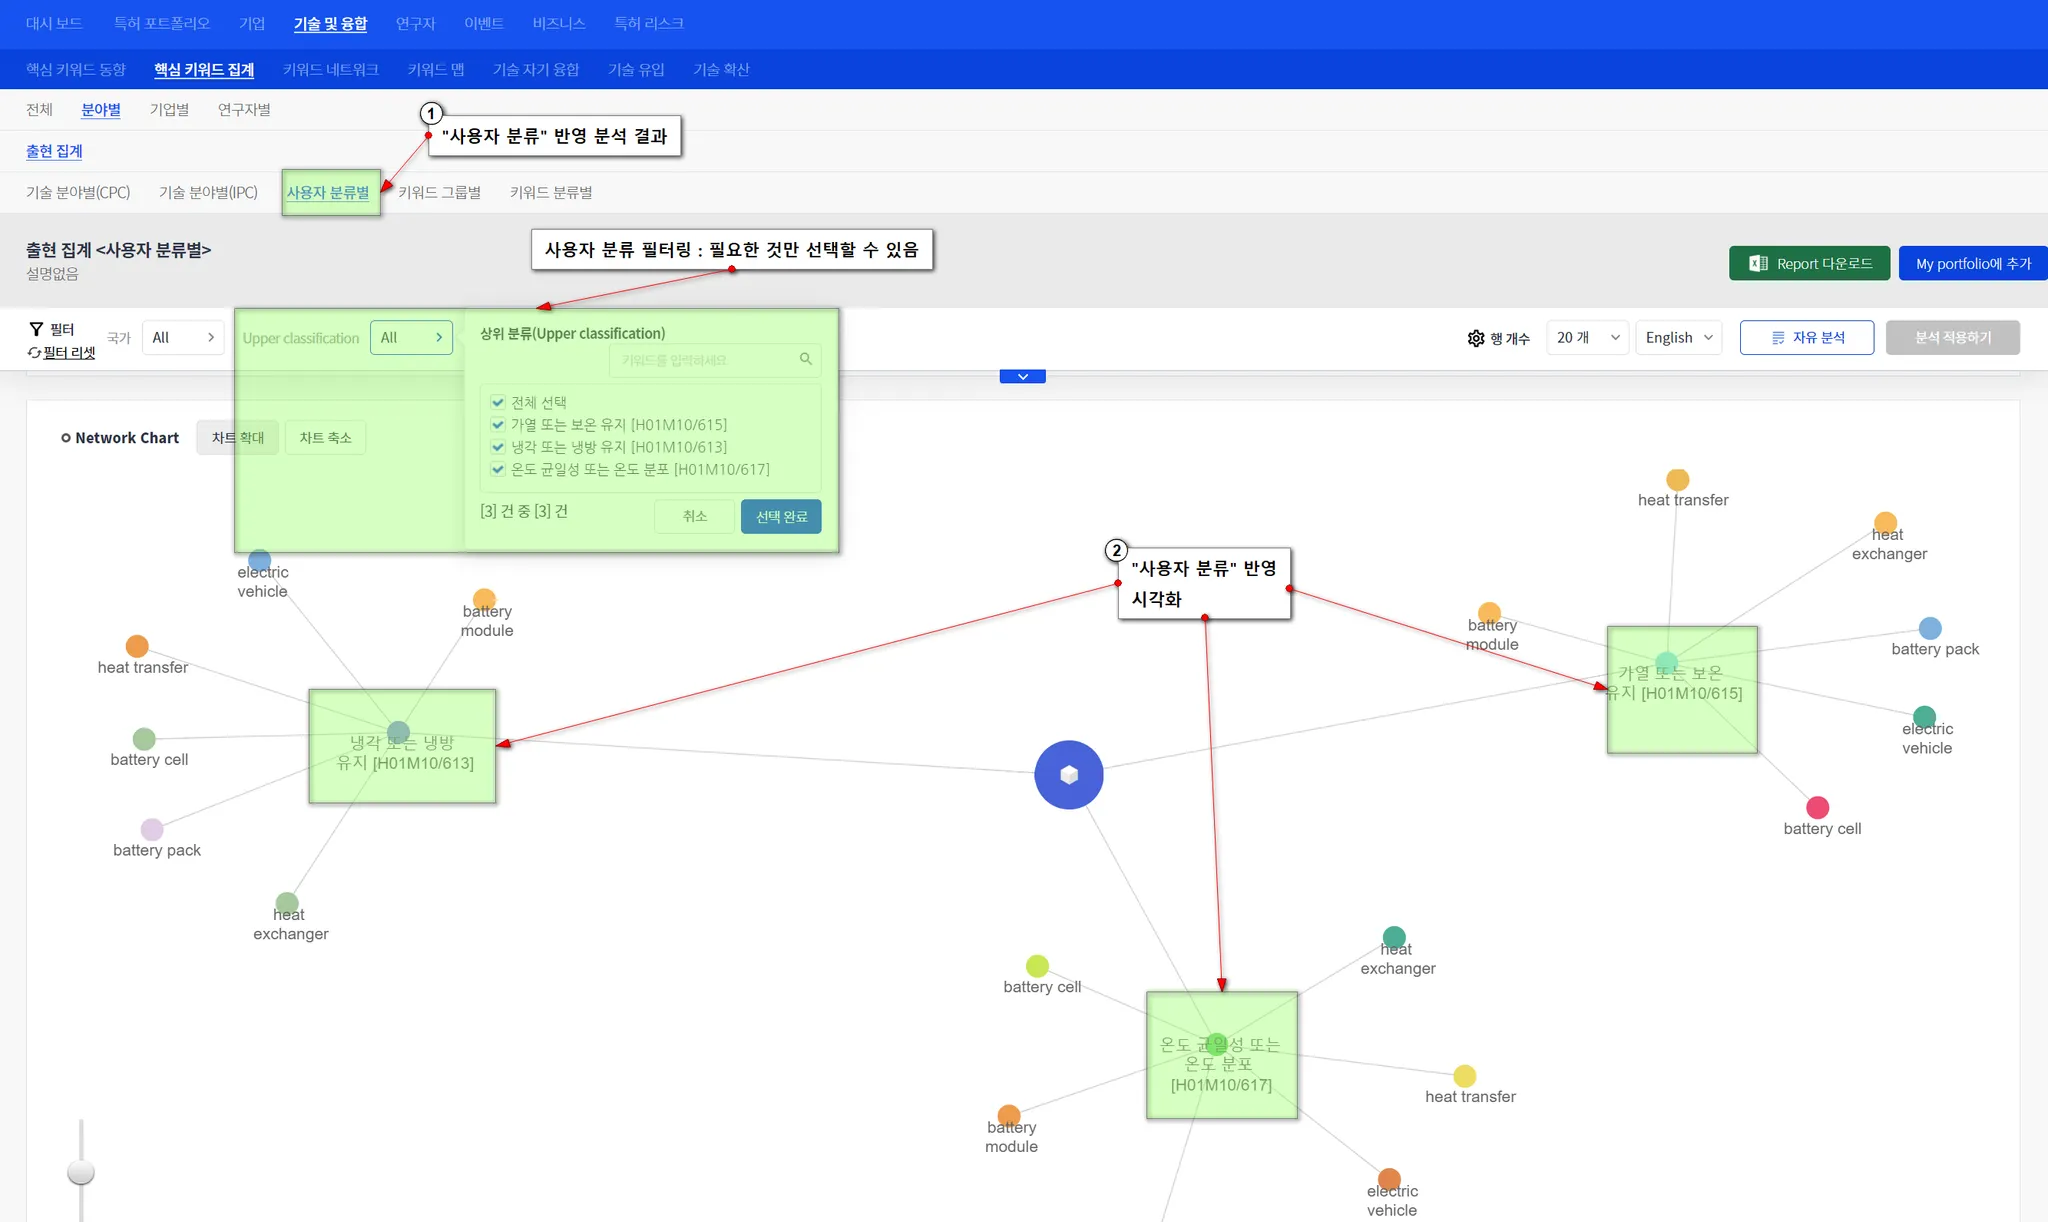Uncheck 온도 균일성 또는 온도 분포 checkbox
The width and height of the screenshot is (2048, 1222).
498,469
